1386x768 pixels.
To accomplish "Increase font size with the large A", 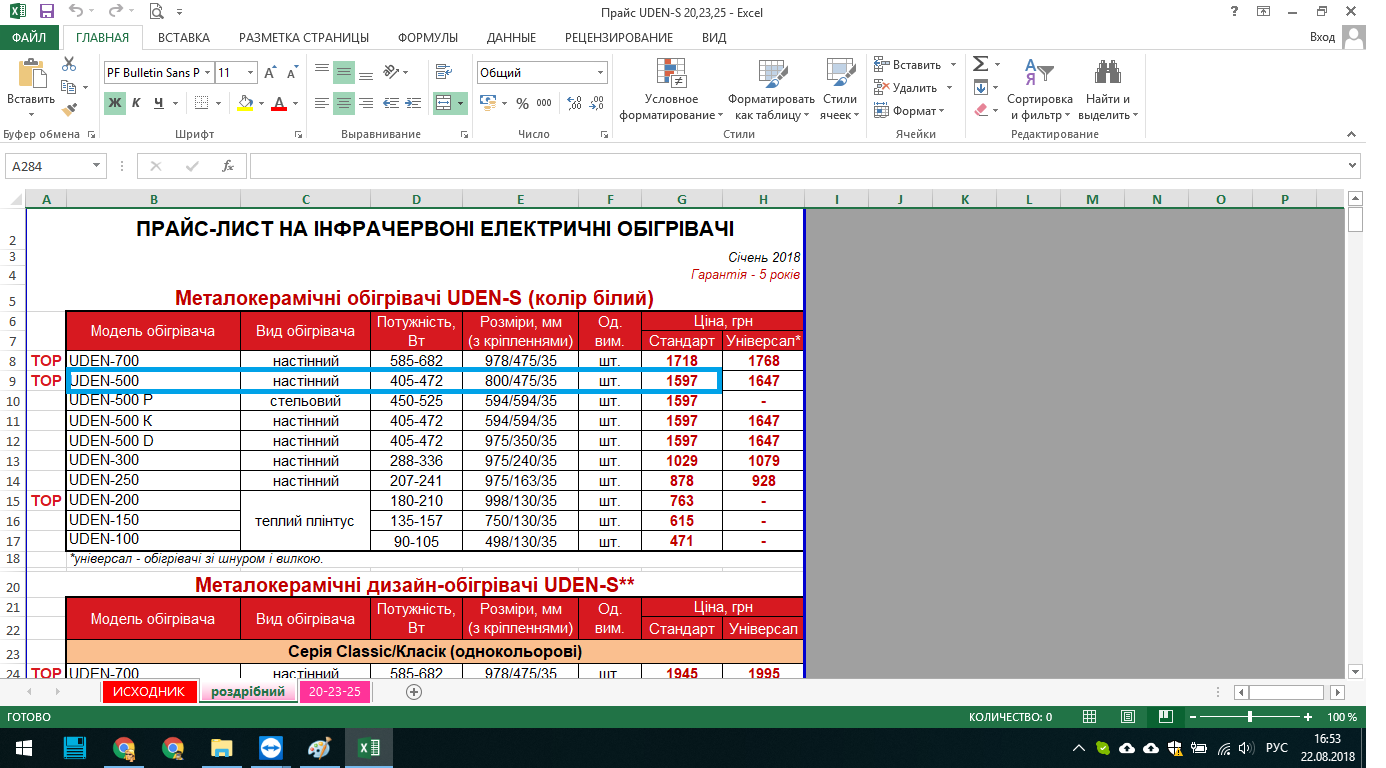I will [271, 73].
